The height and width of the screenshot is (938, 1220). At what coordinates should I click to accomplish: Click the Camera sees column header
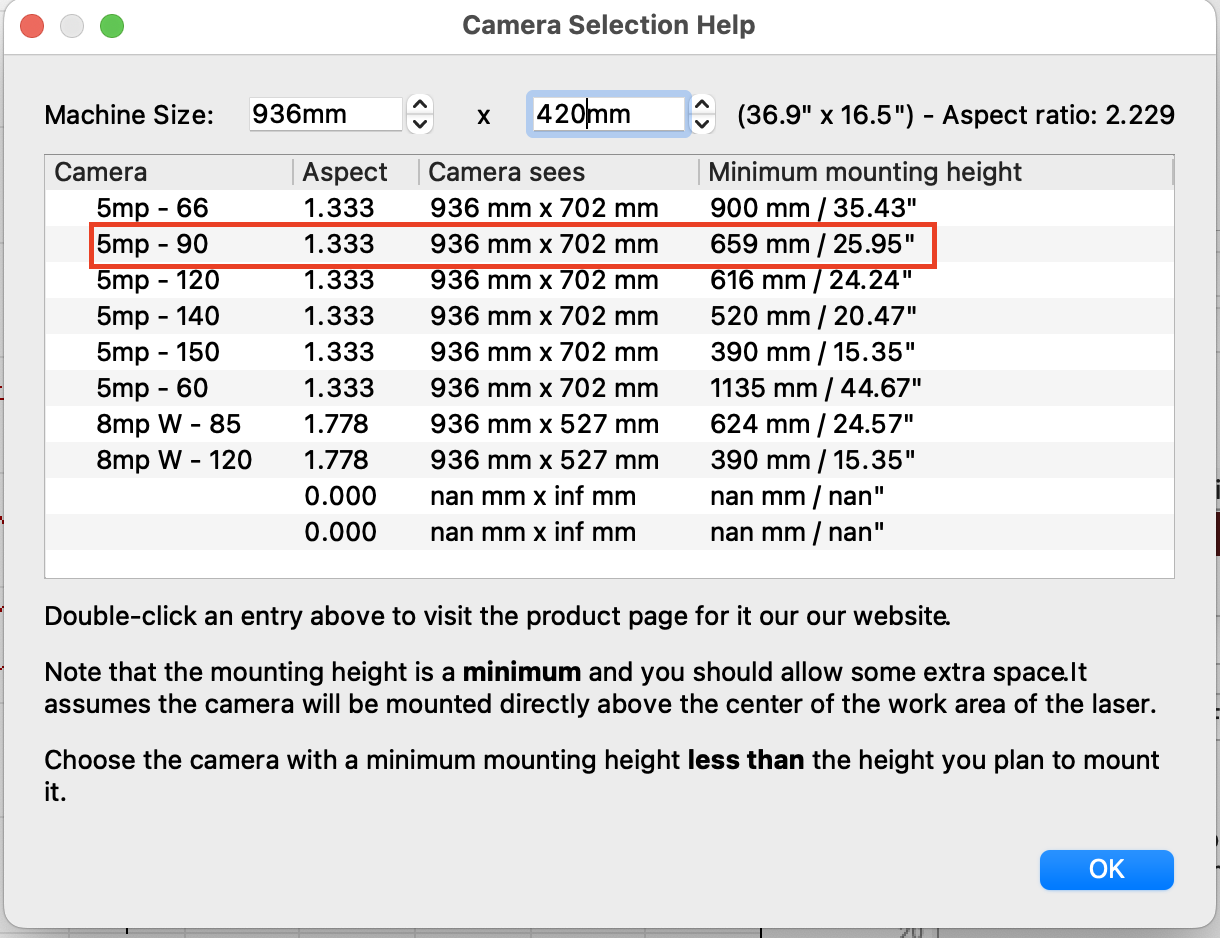pyautogui.click(x=559, y=172)
